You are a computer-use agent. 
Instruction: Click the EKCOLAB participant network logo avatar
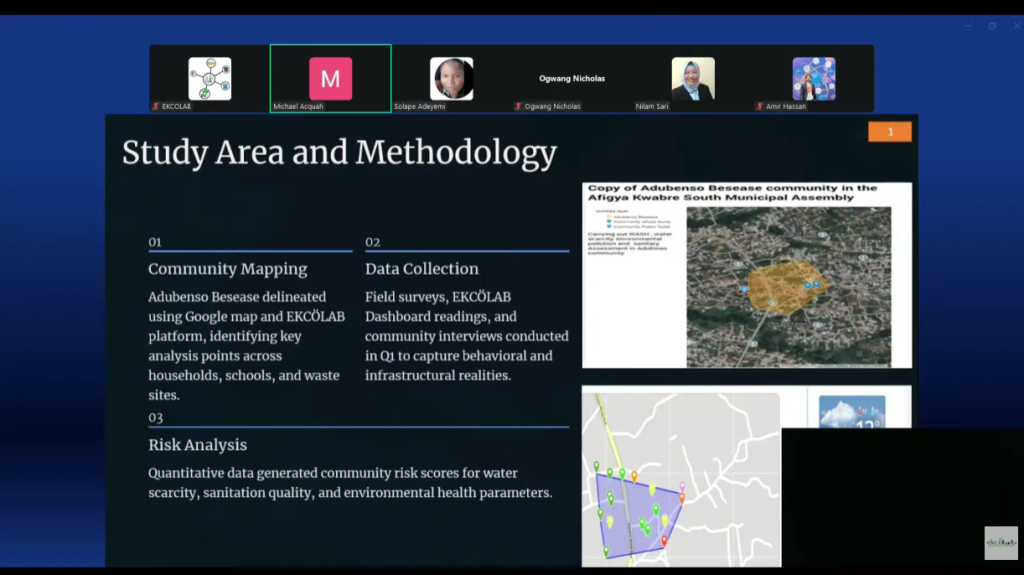210,78
